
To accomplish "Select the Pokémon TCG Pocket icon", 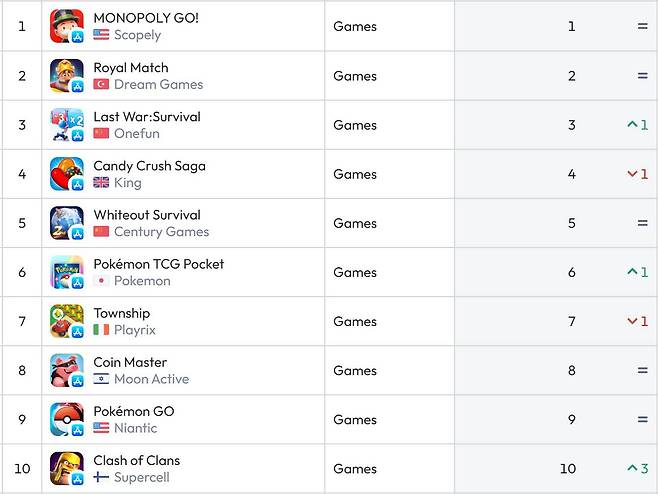I will pos(67,272).
